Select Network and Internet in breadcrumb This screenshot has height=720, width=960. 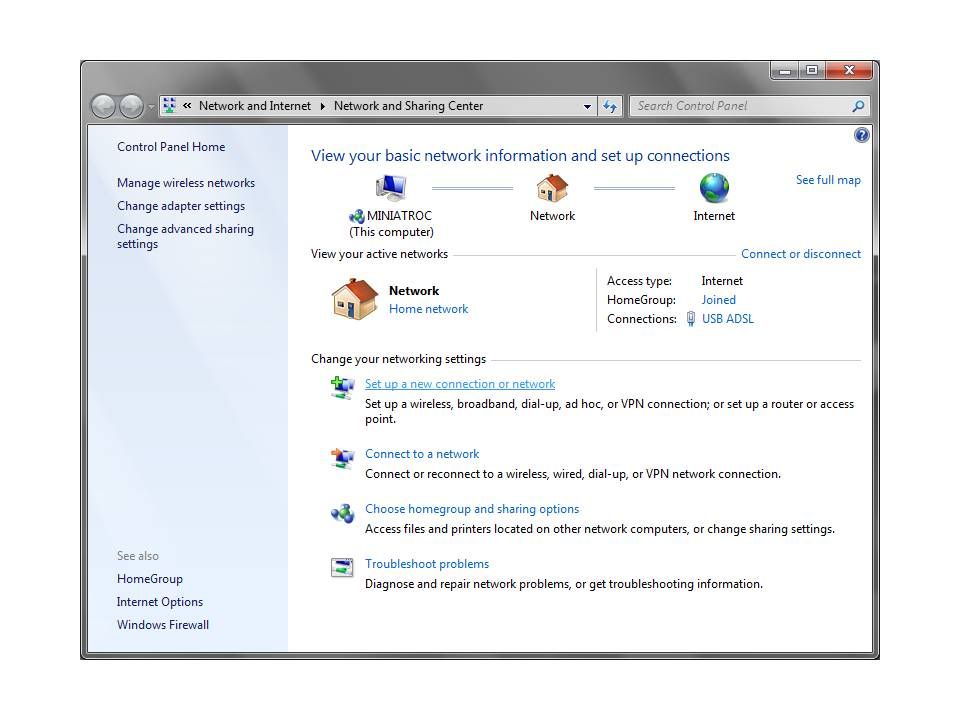(x=255, y=106)
